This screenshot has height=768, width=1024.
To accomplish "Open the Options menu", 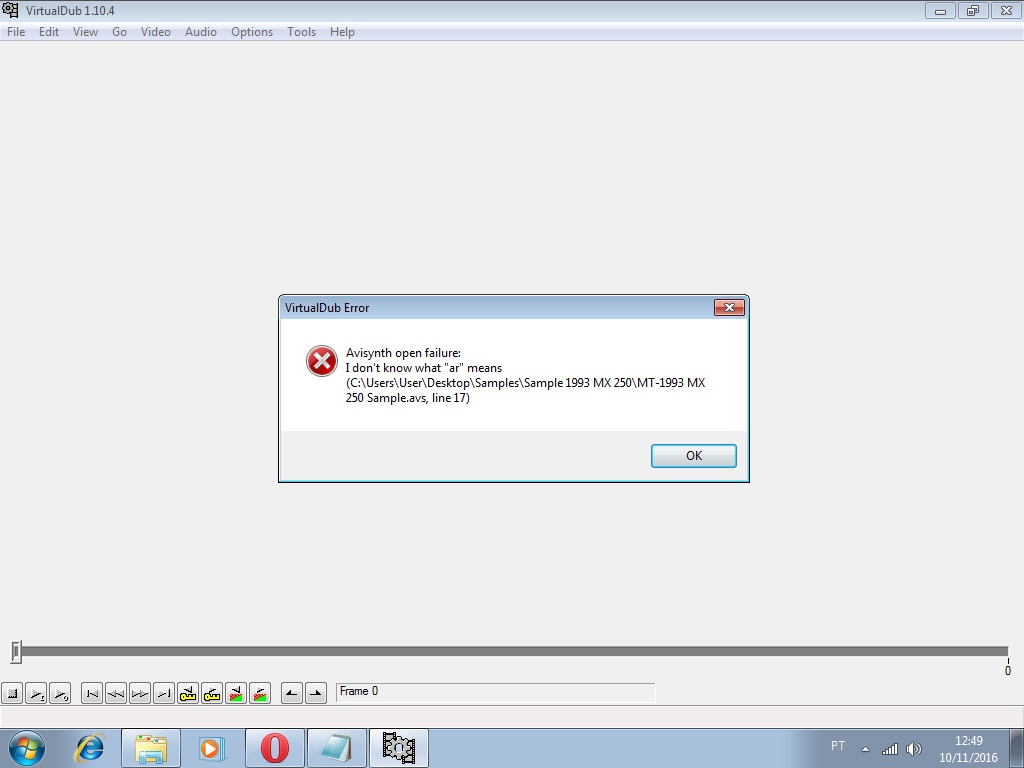I will pos(252,32).
